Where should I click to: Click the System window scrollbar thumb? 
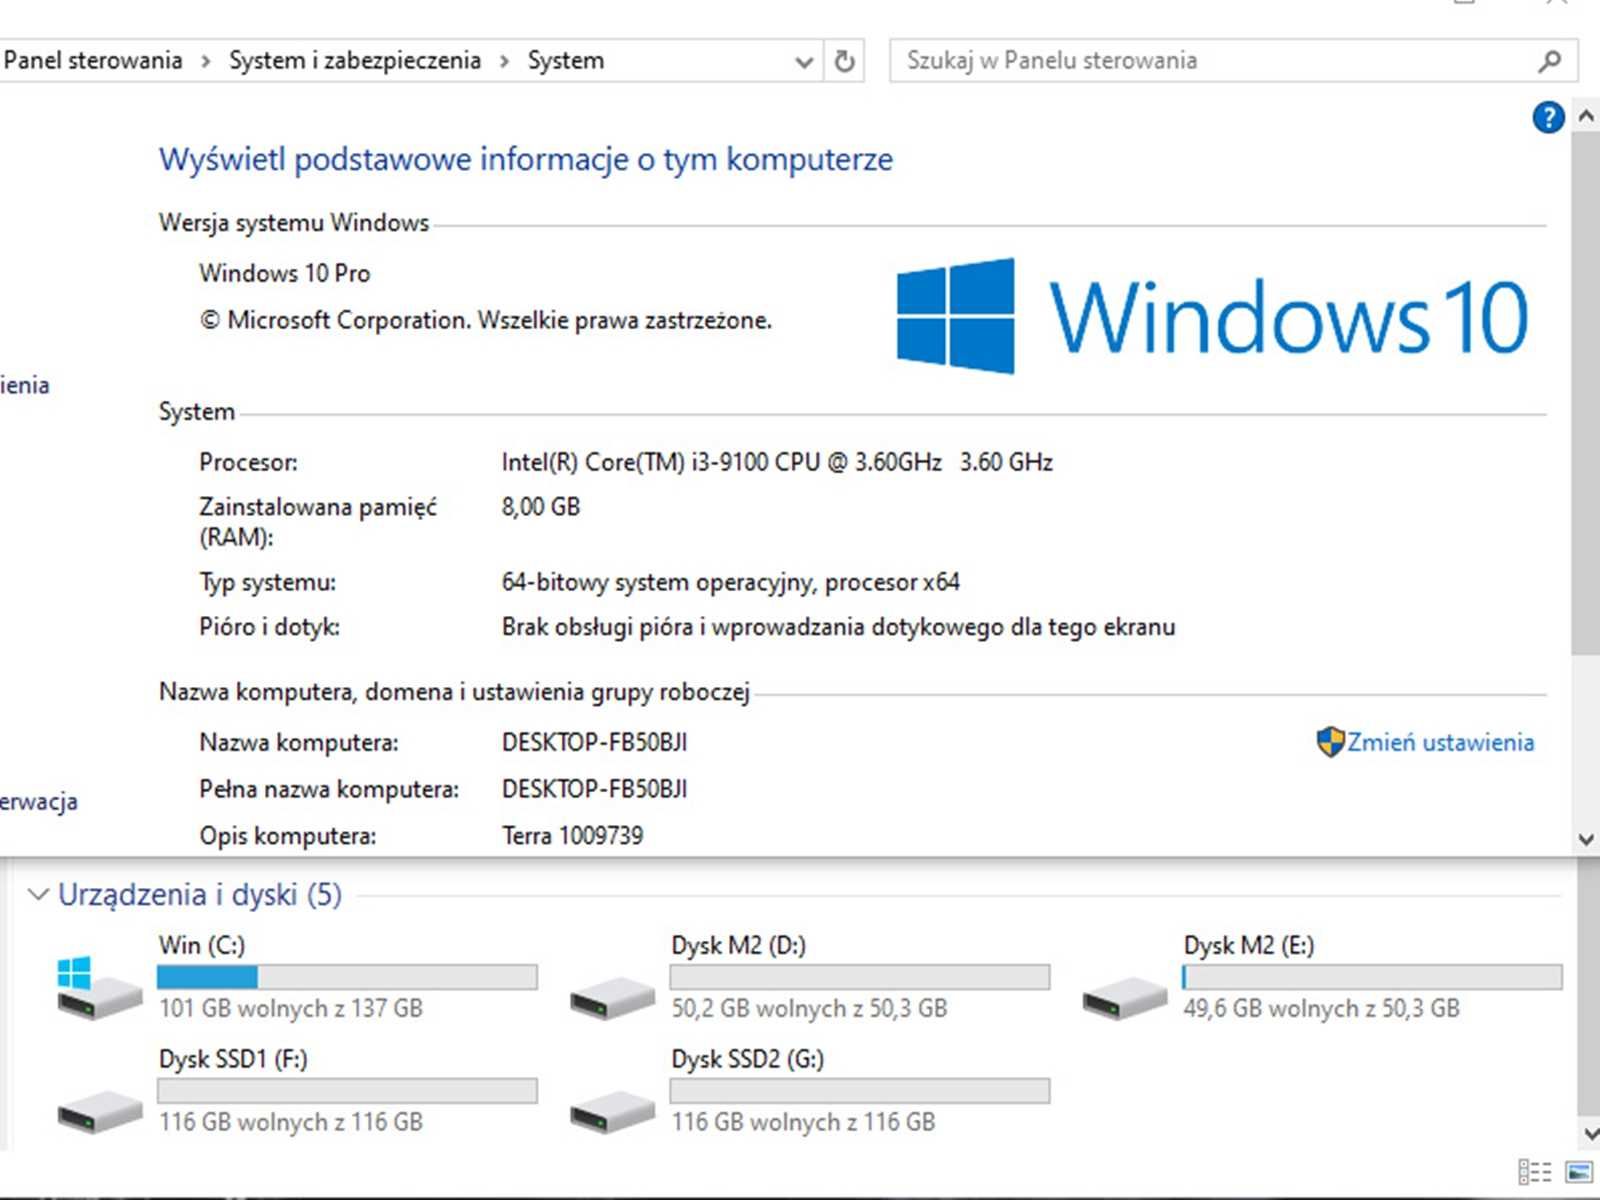coord(1585,394)
